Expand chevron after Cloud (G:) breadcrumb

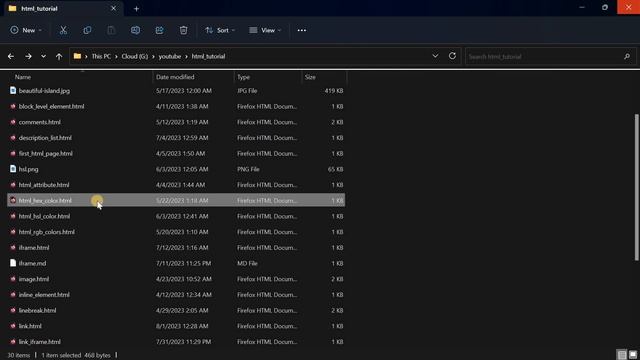pos(153,56)
